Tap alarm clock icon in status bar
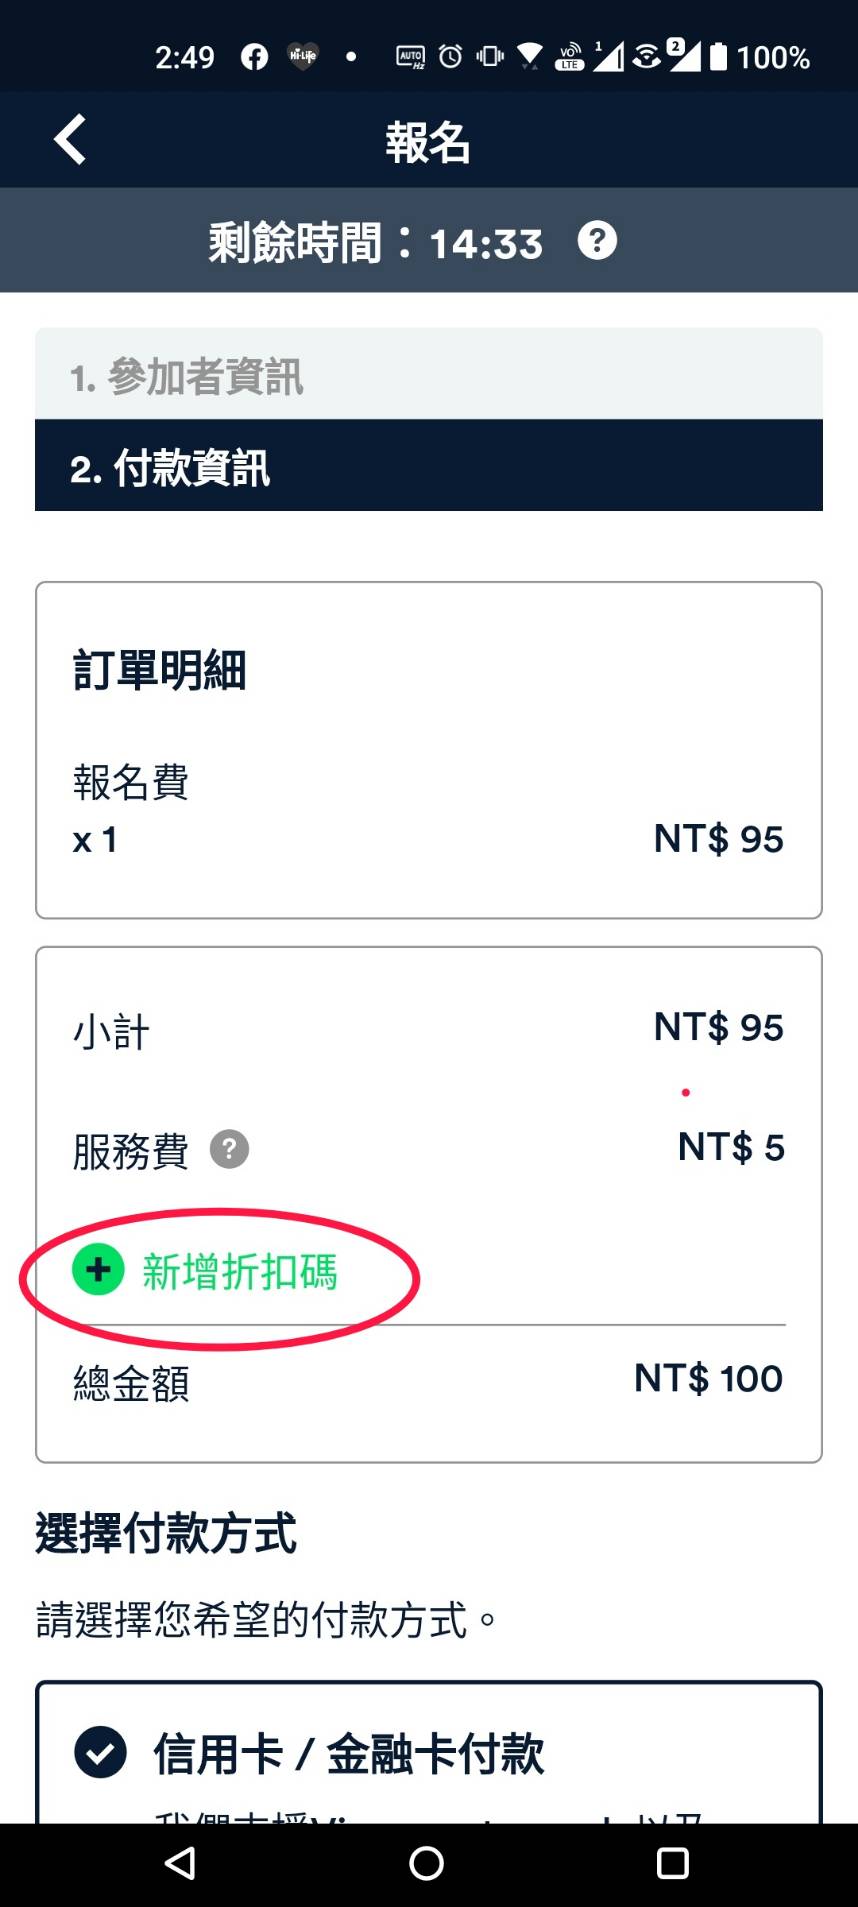This screenshot has width=858, height=1907. pos(451,57)
